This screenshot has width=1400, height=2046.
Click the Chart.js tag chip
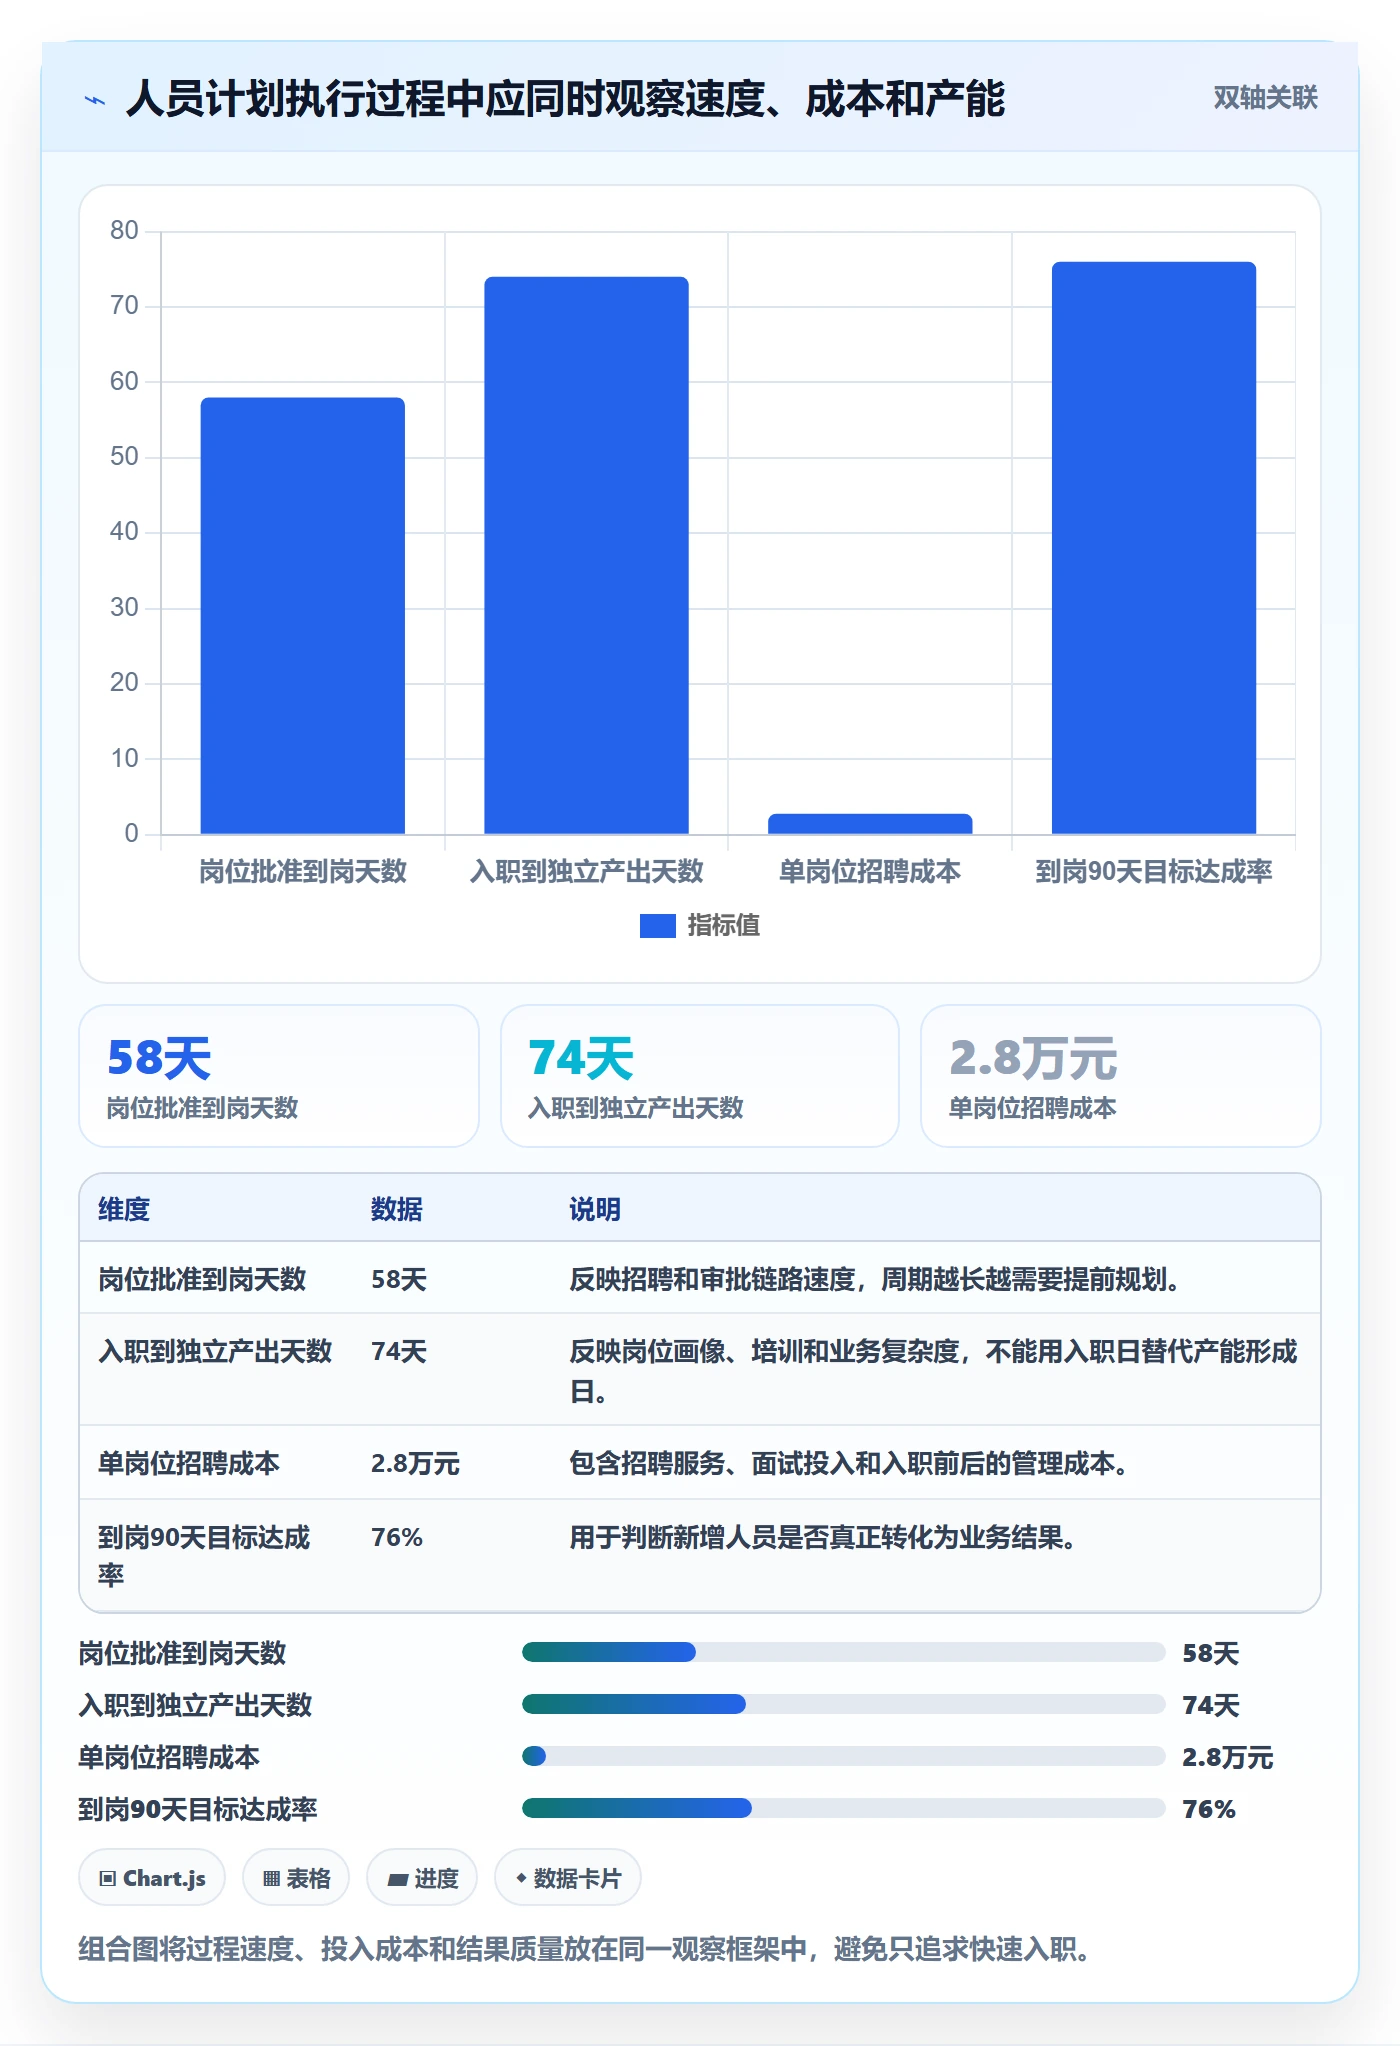tap(152, 1879)
